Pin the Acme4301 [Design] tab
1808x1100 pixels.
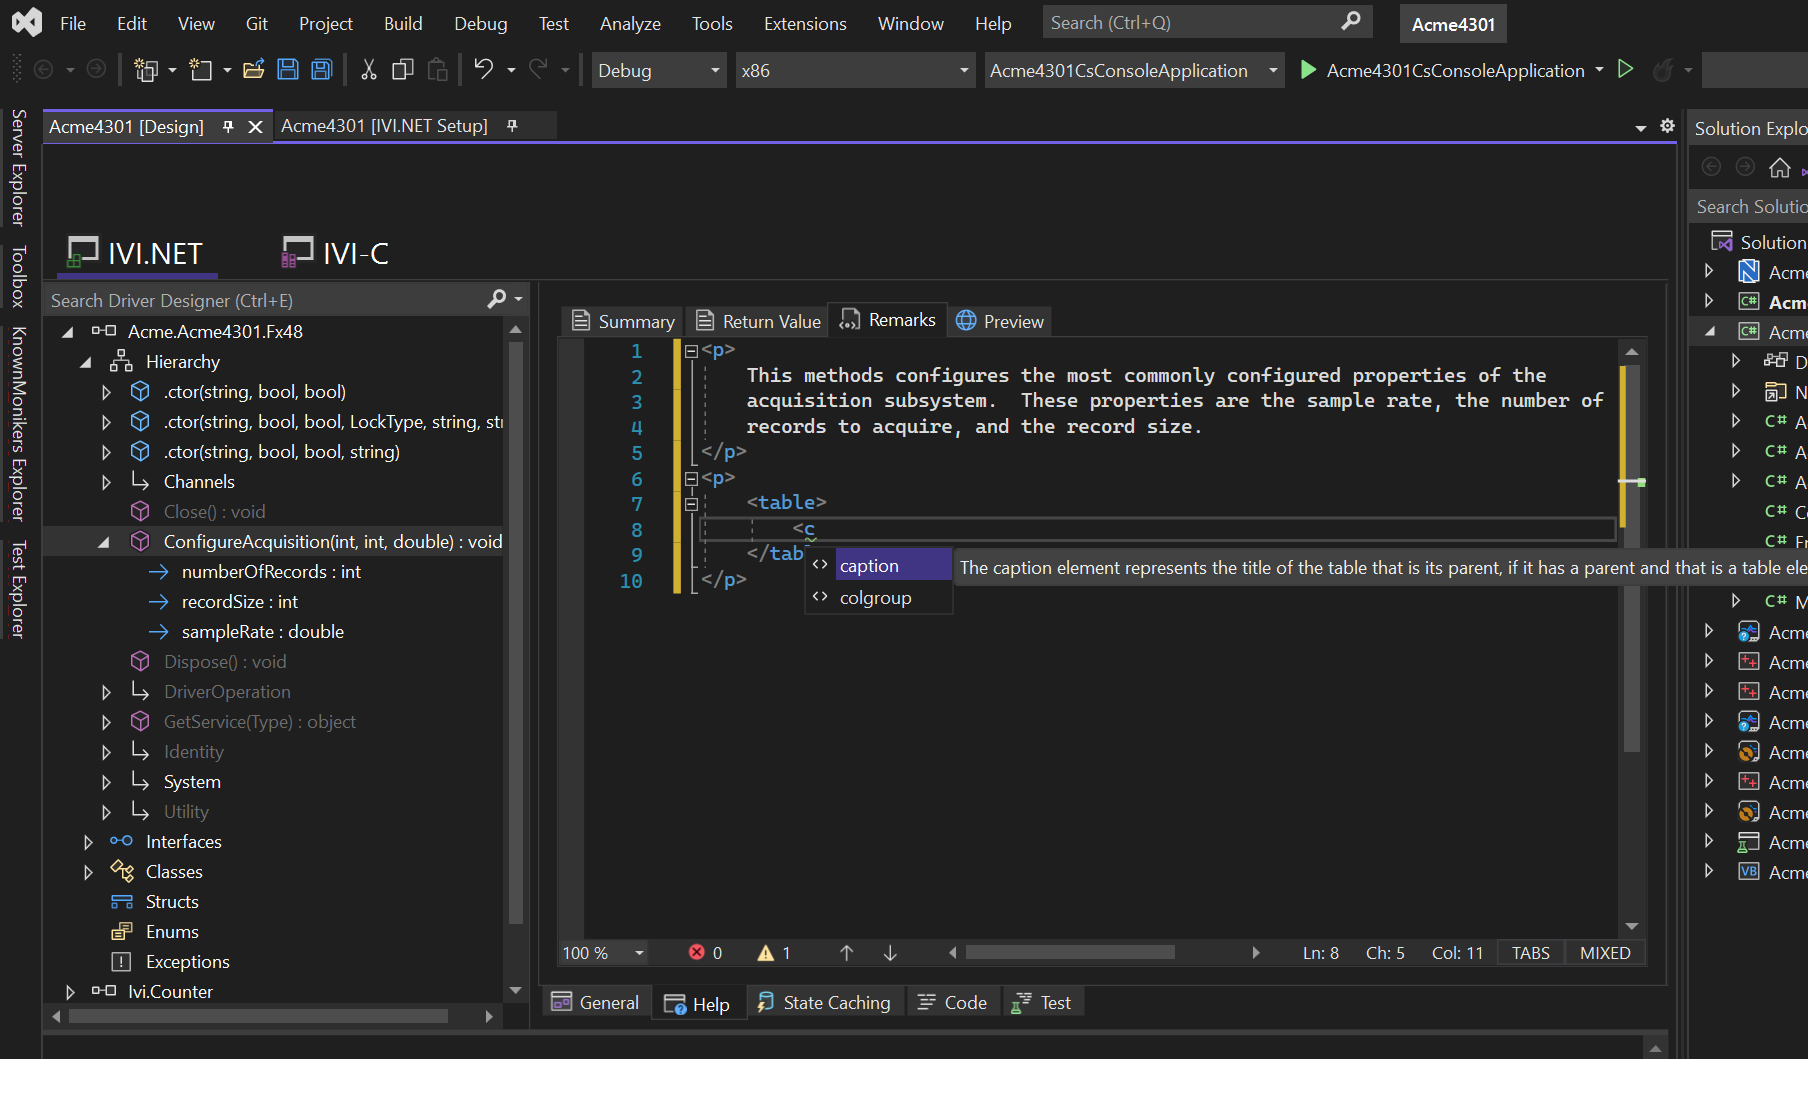click(228, 126)
